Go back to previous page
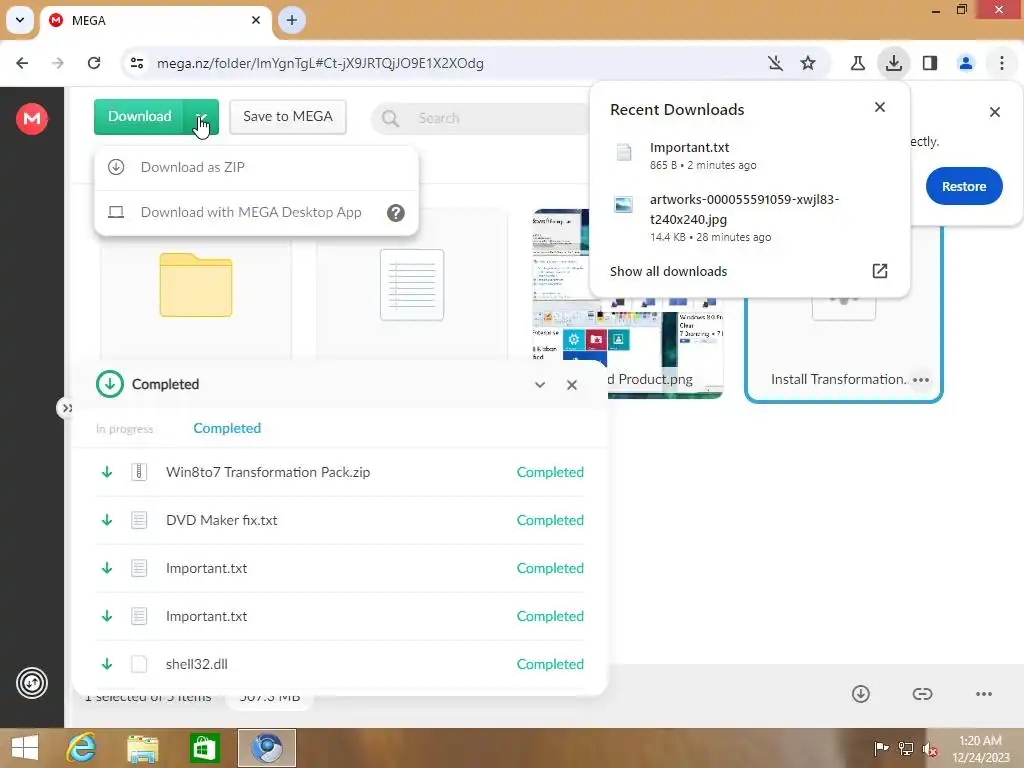Viewport: 1024px width, 768px height. pos(22,63)
